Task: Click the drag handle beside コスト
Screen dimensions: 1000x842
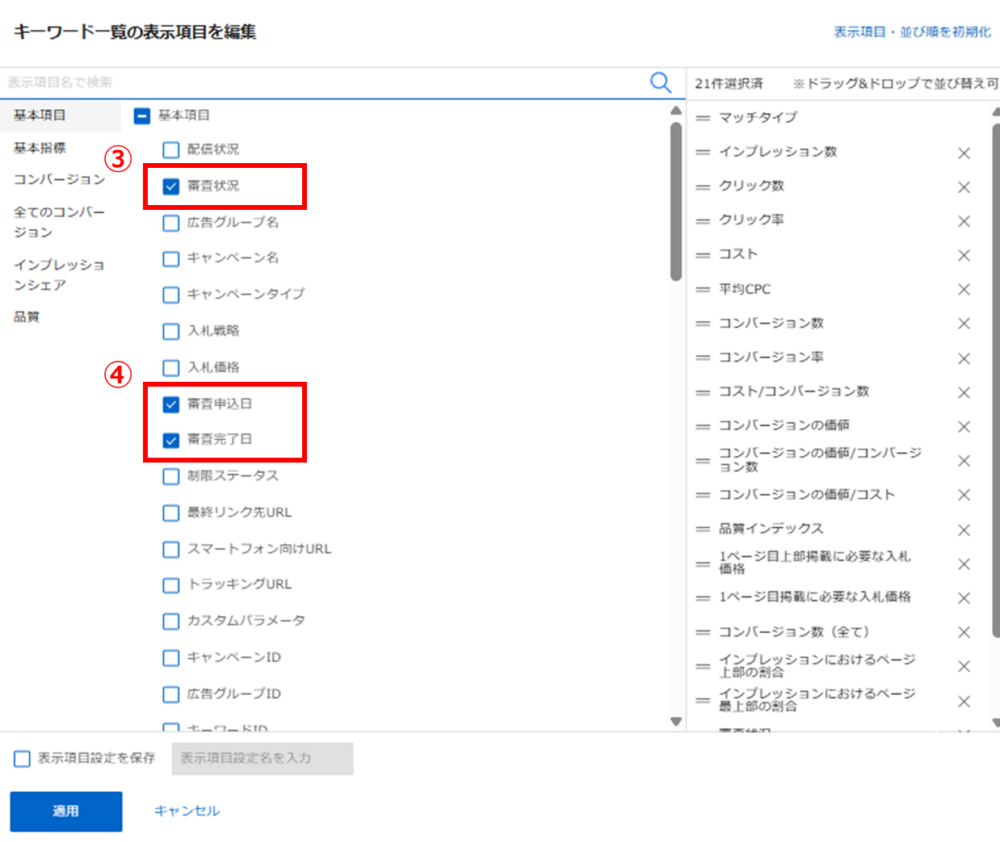Action: tap(702, 255)
